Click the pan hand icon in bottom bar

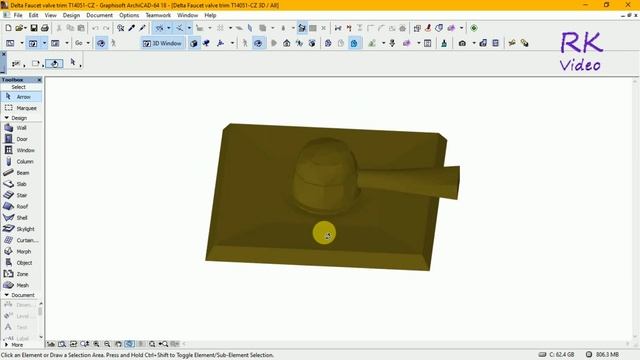click(x=118, y=344)
